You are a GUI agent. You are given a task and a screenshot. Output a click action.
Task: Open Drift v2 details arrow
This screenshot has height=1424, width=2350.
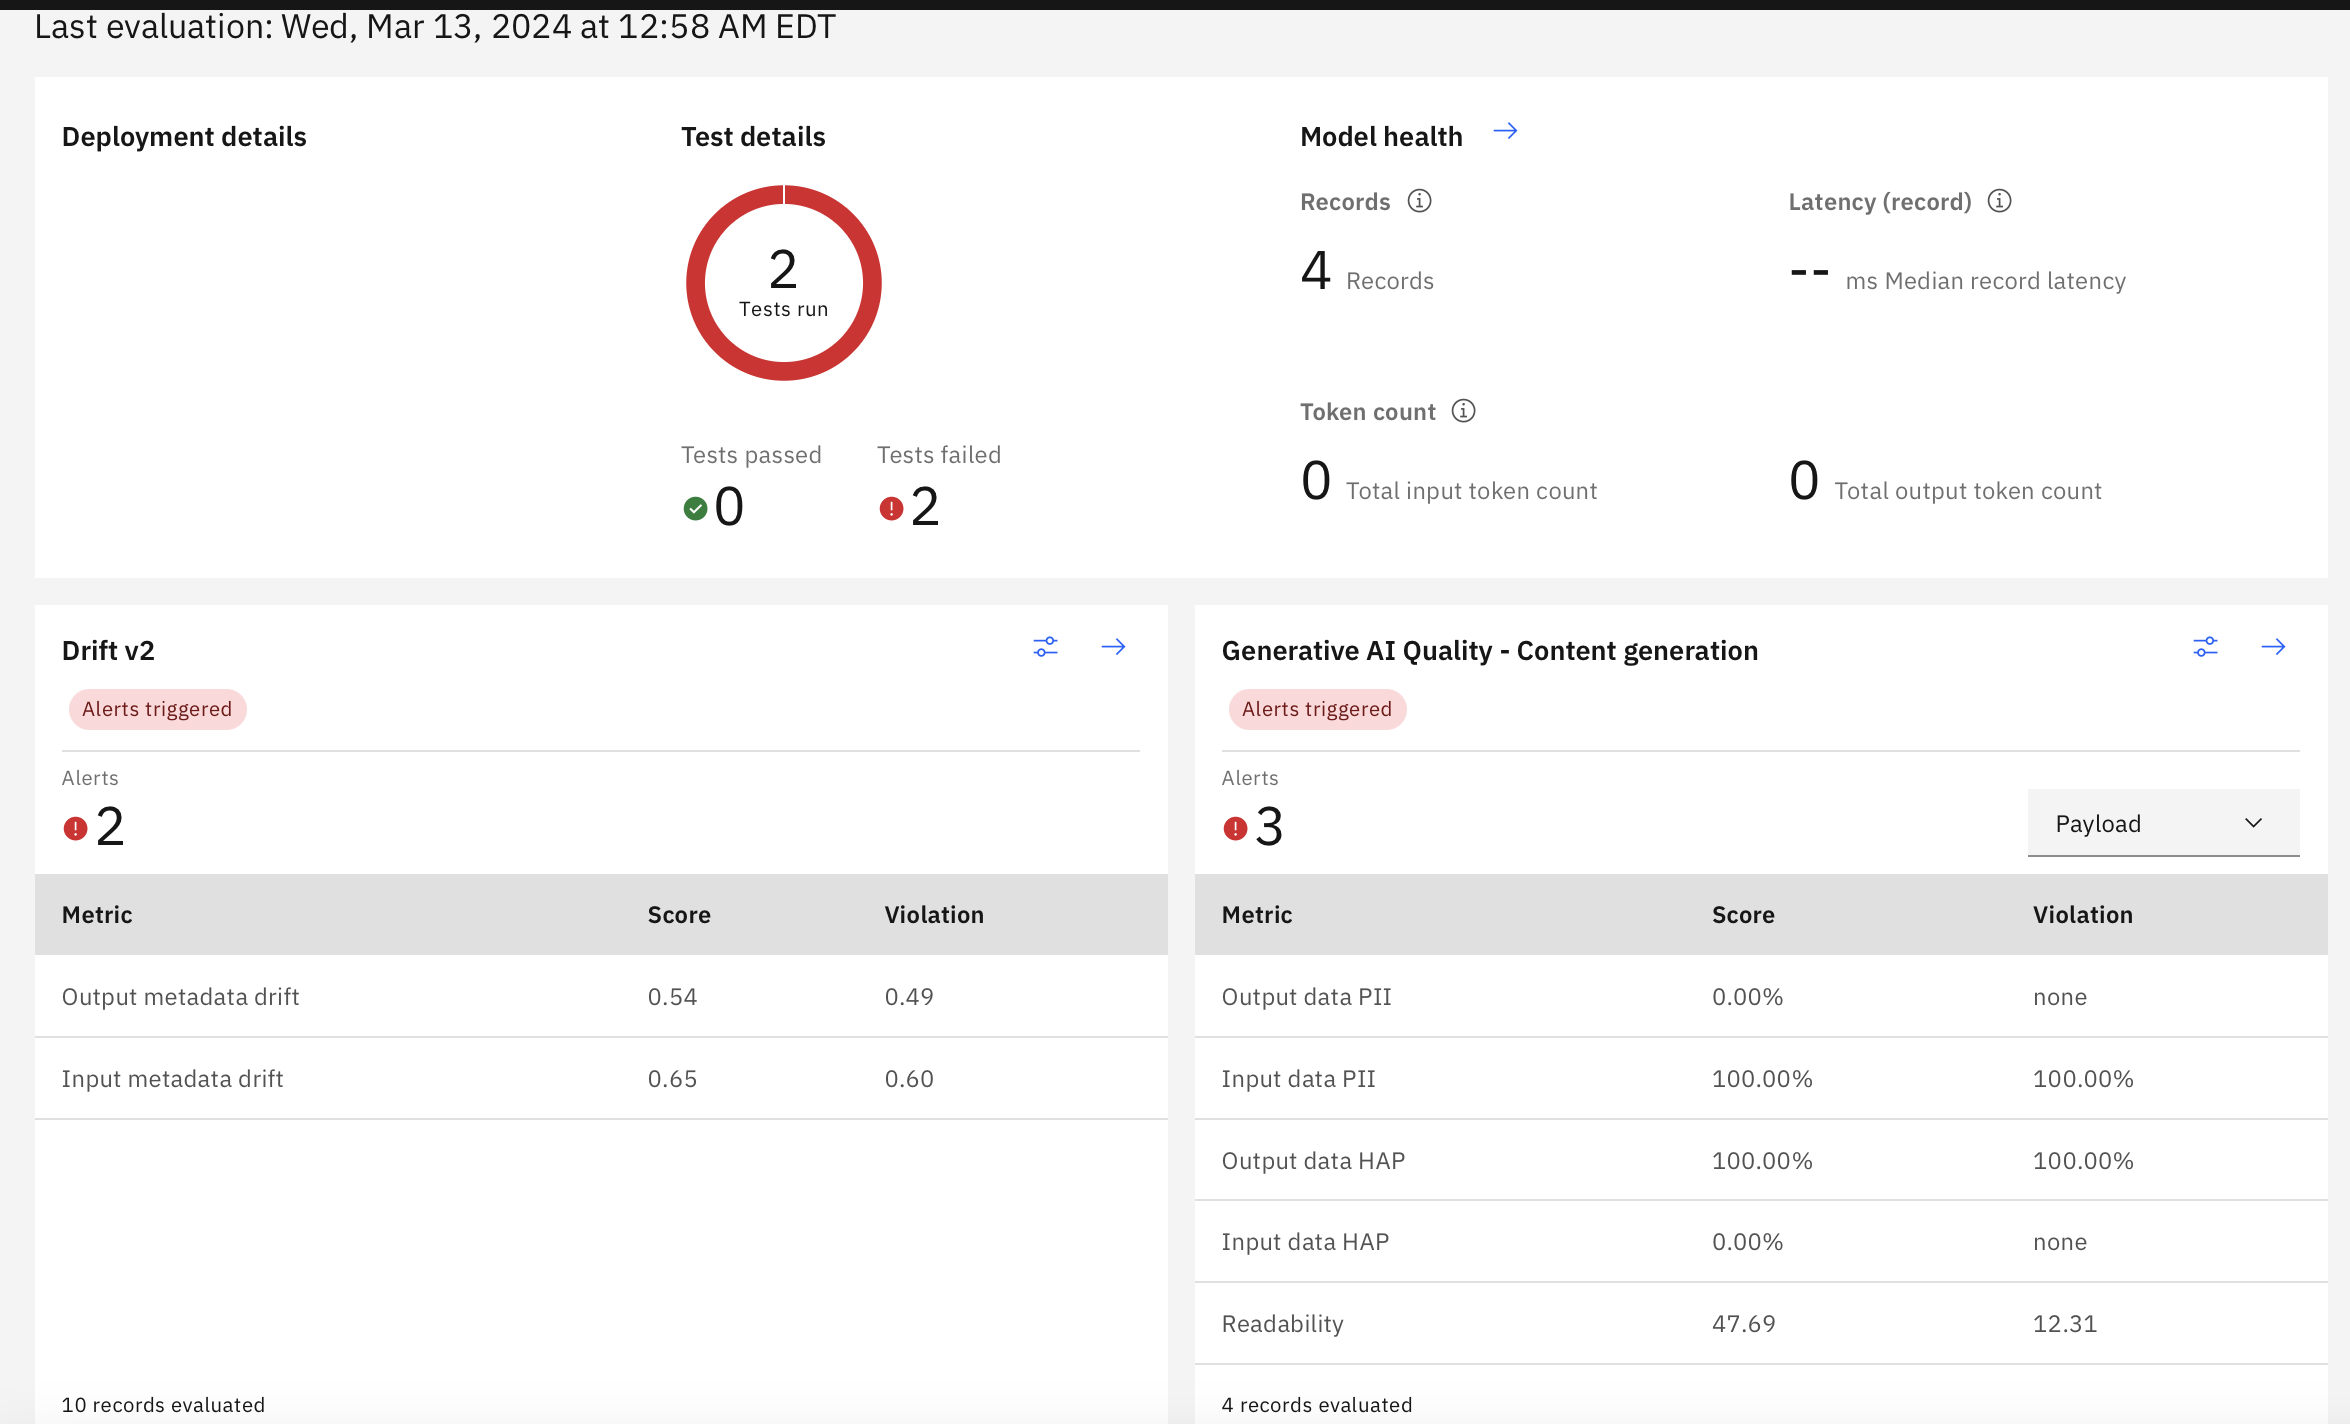[1113, 647]
